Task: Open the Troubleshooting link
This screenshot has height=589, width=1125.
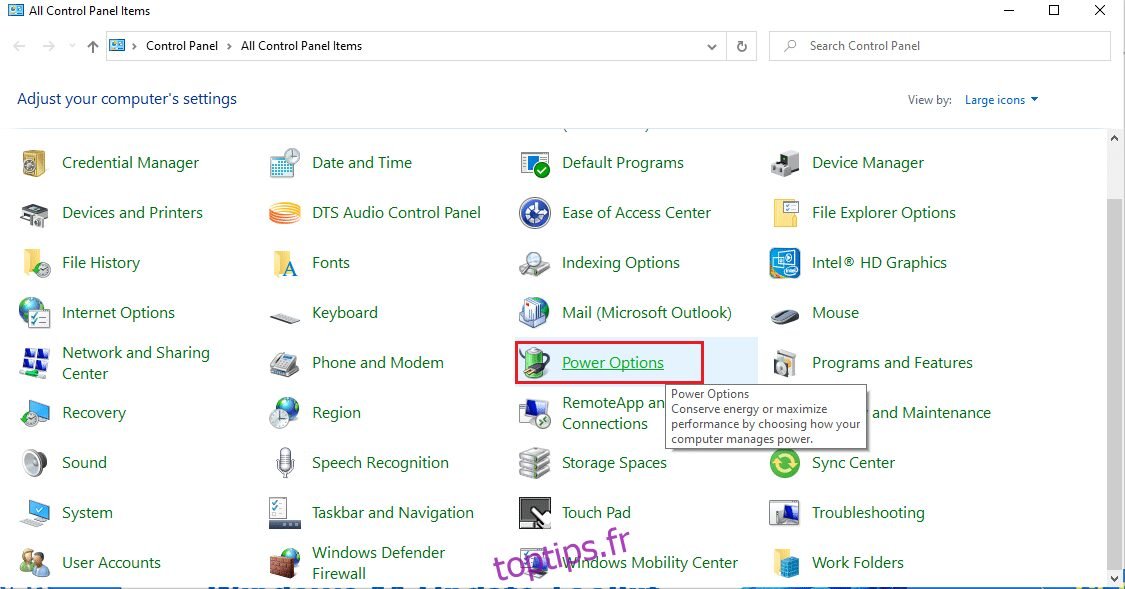Action: (868, 513)
